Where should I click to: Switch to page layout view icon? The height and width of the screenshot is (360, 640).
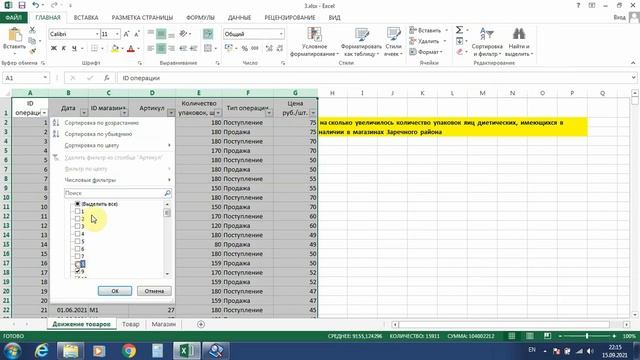pos(529,336)
